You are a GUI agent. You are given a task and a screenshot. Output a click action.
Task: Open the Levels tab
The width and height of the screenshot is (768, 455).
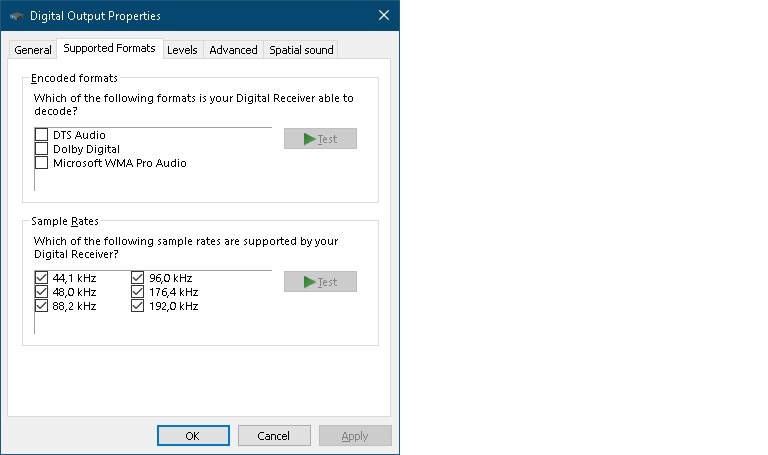[x=182, y=50]
